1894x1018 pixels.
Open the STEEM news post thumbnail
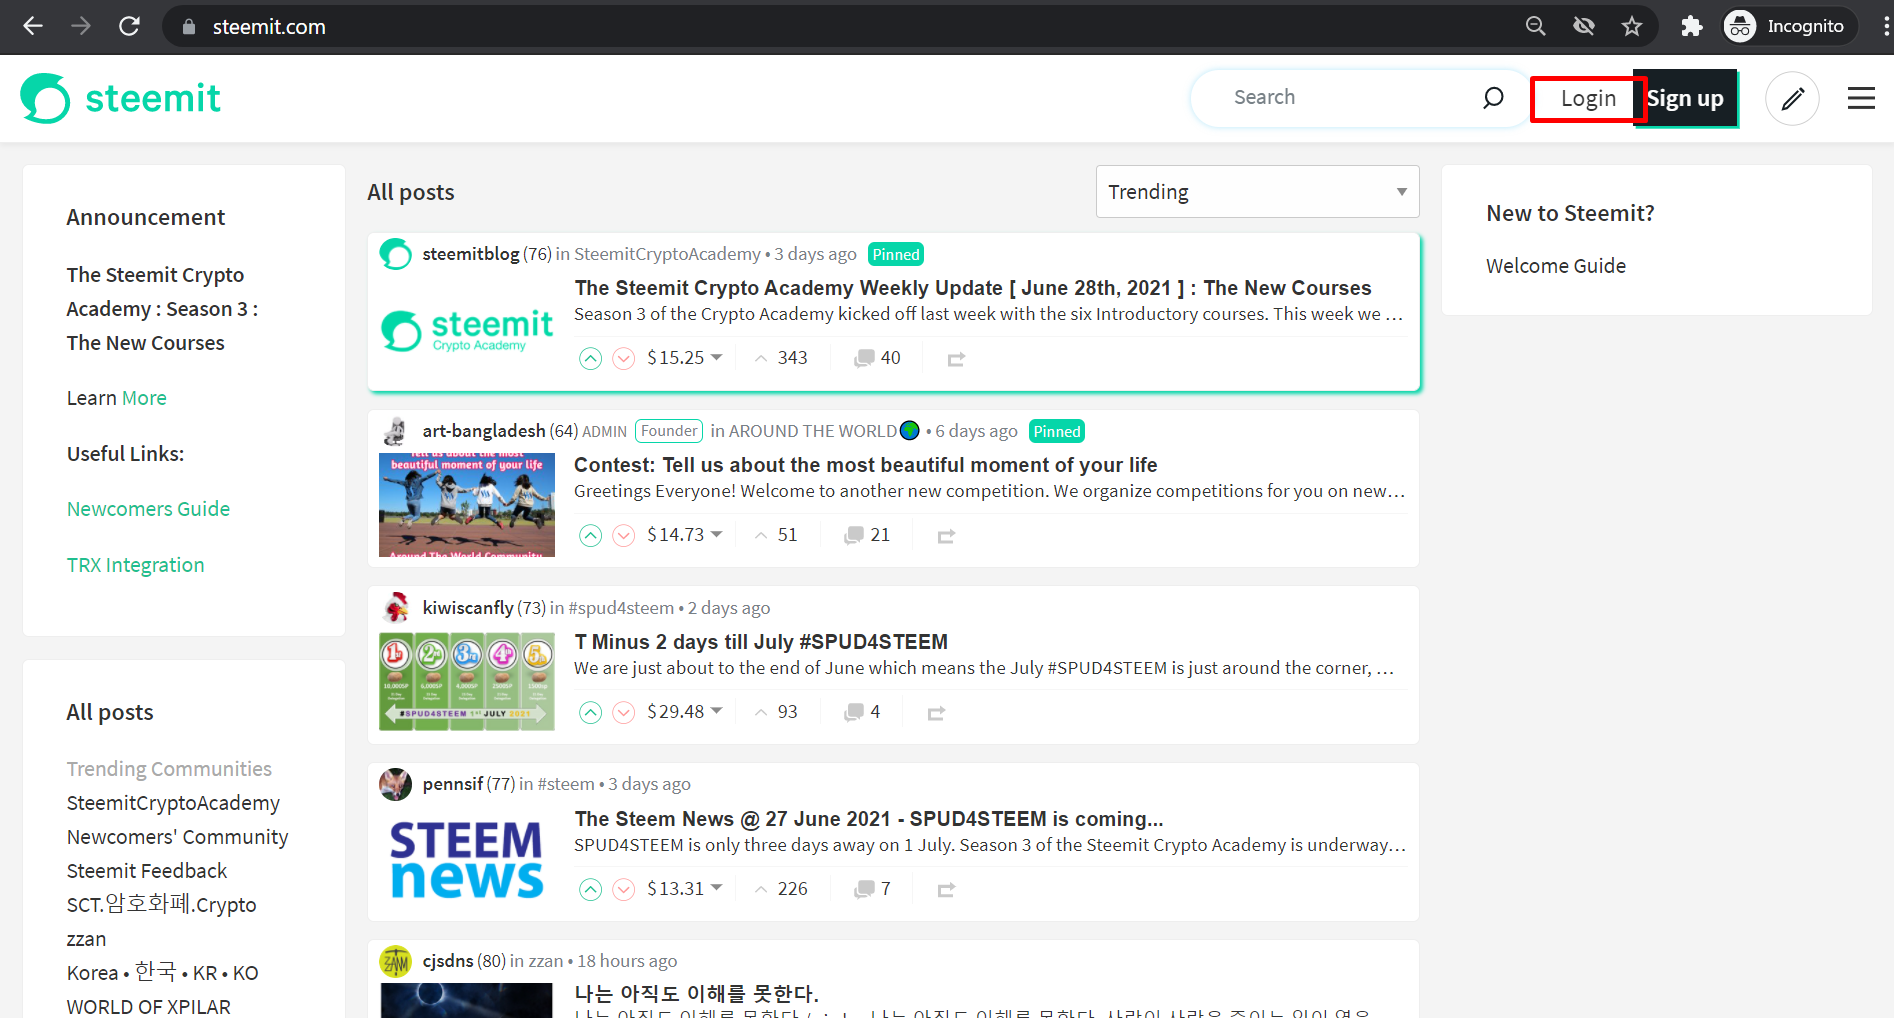(466, 859)
